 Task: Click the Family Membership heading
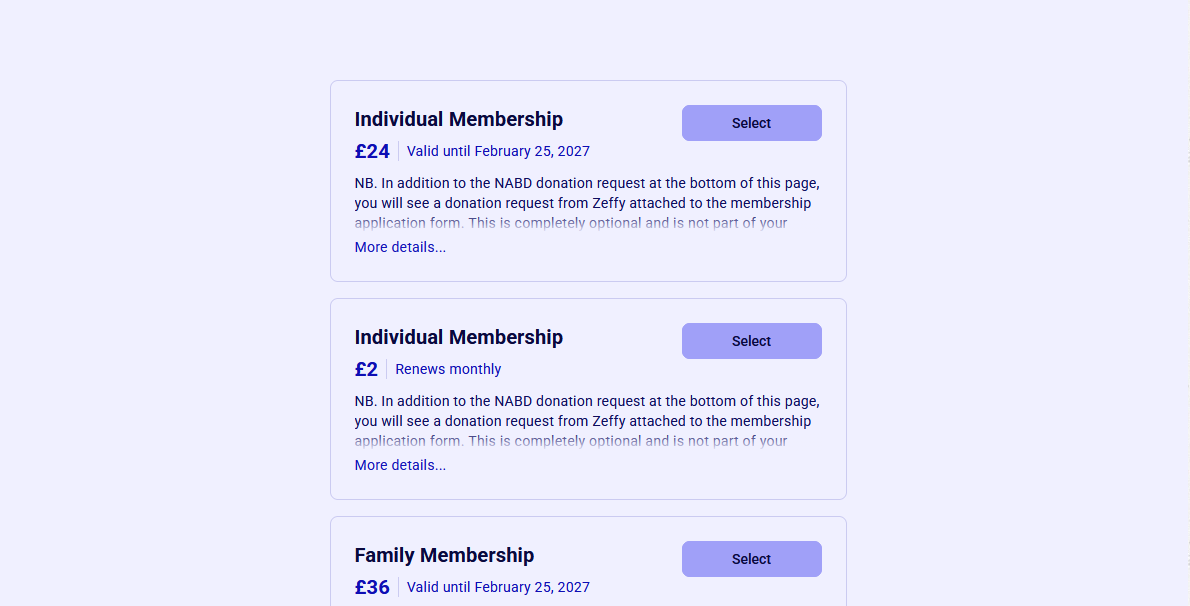(x=444, y=555)
